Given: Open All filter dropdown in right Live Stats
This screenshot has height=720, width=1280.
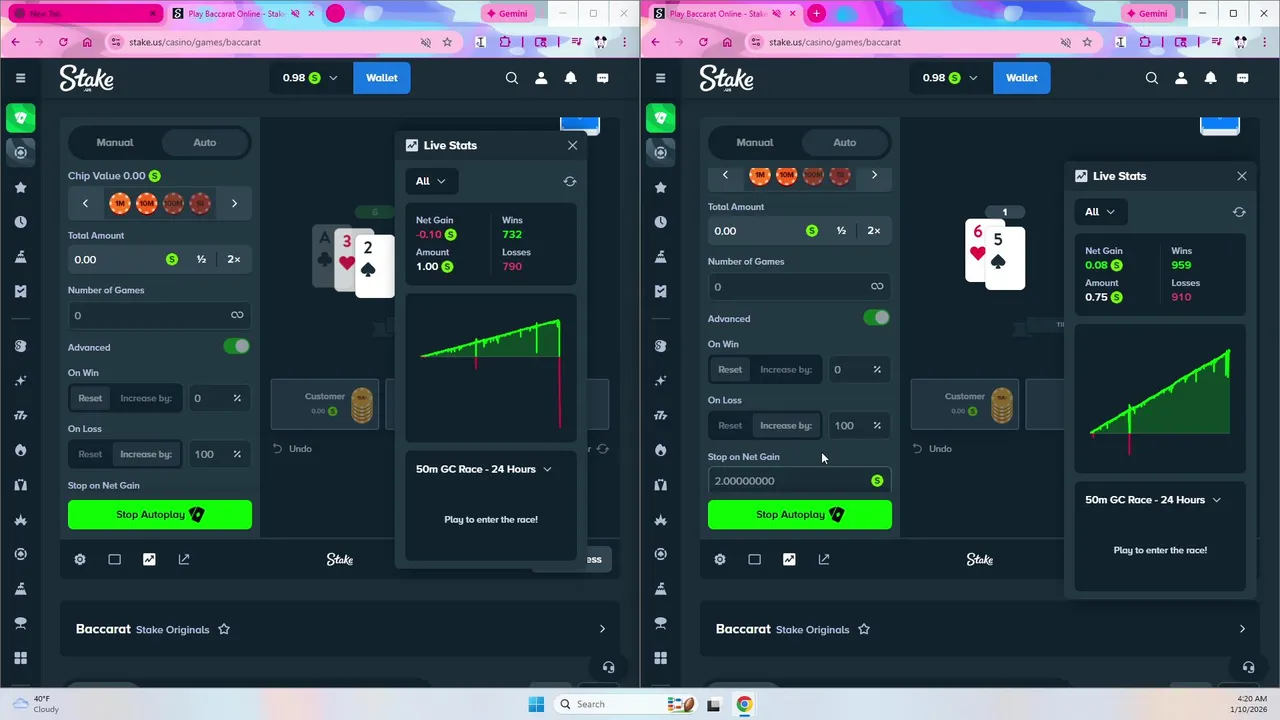Looking at the screenshot, I should click(1100, 212).
